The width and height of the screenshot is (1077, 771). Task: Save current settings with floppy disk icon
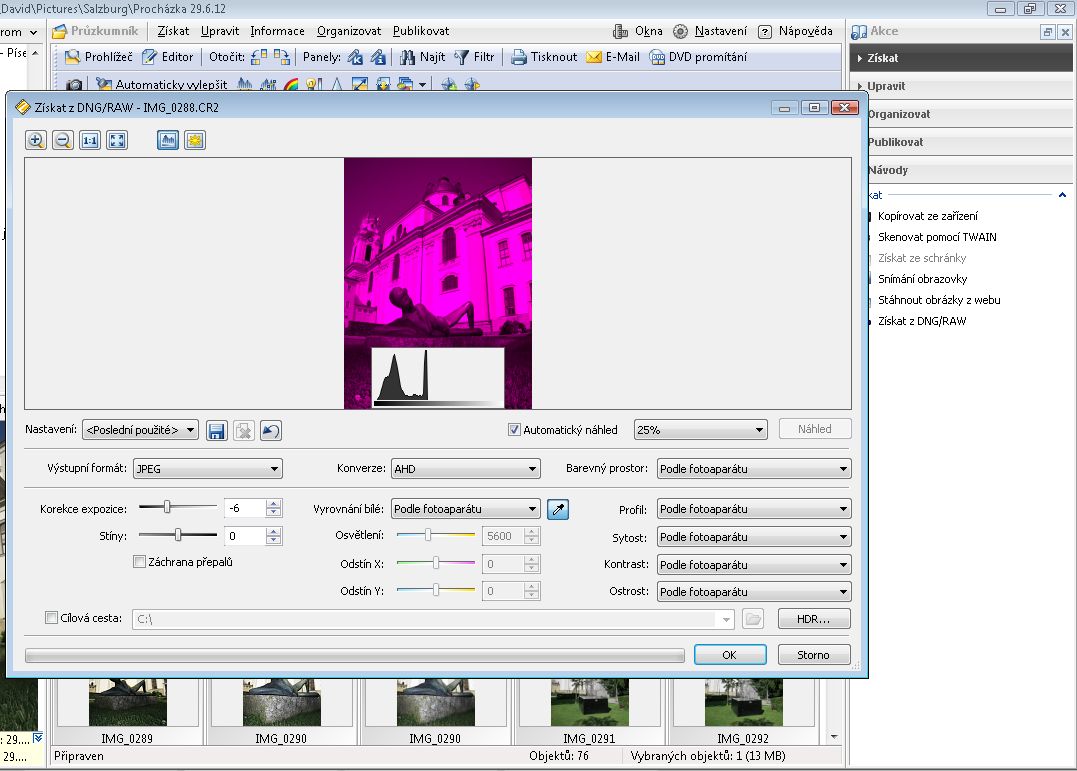(x=216, y=431)
